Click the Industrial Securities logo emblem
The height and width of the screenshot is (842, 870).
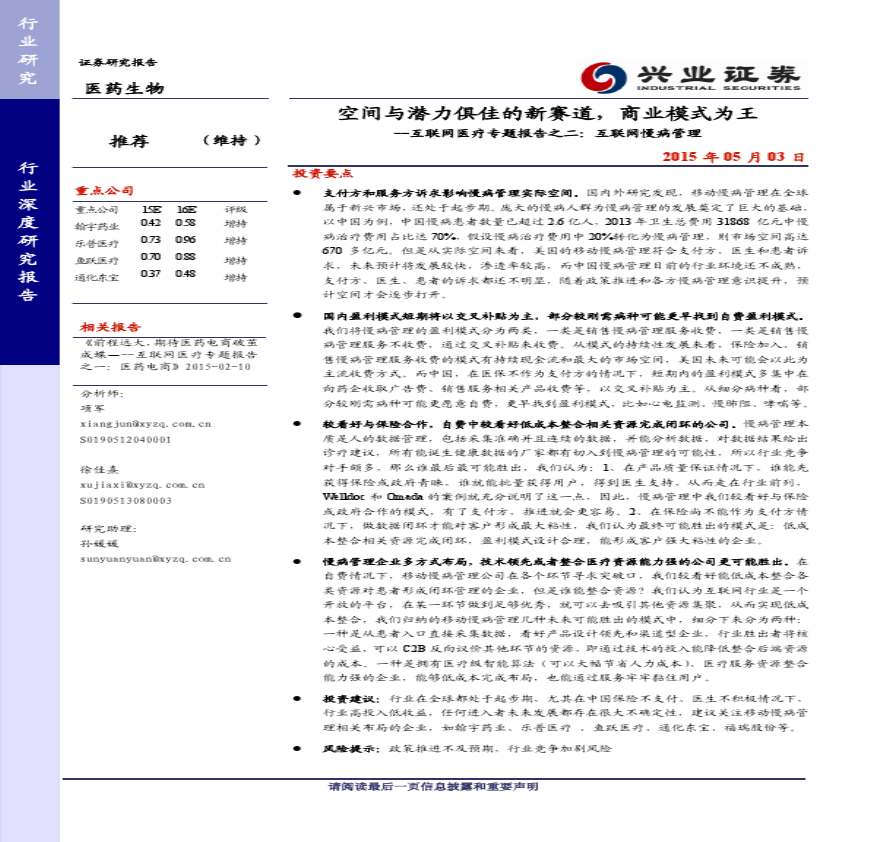(x=604, y=77)
